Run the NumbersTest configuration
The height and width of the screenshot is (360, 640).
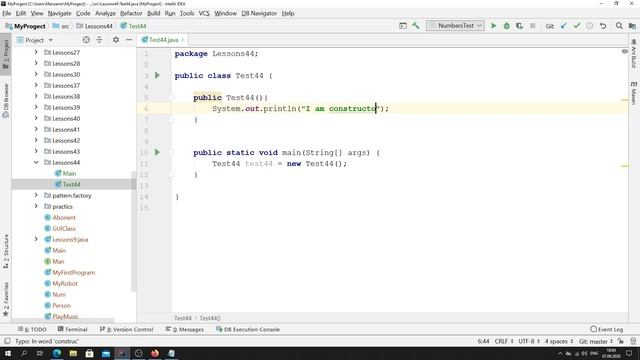(493, 26)
